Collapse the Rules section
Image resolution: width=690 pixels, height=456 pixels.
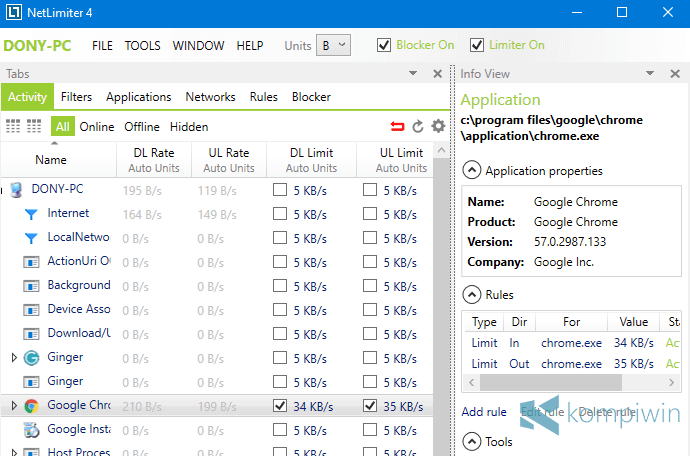[x=472, y=294]
